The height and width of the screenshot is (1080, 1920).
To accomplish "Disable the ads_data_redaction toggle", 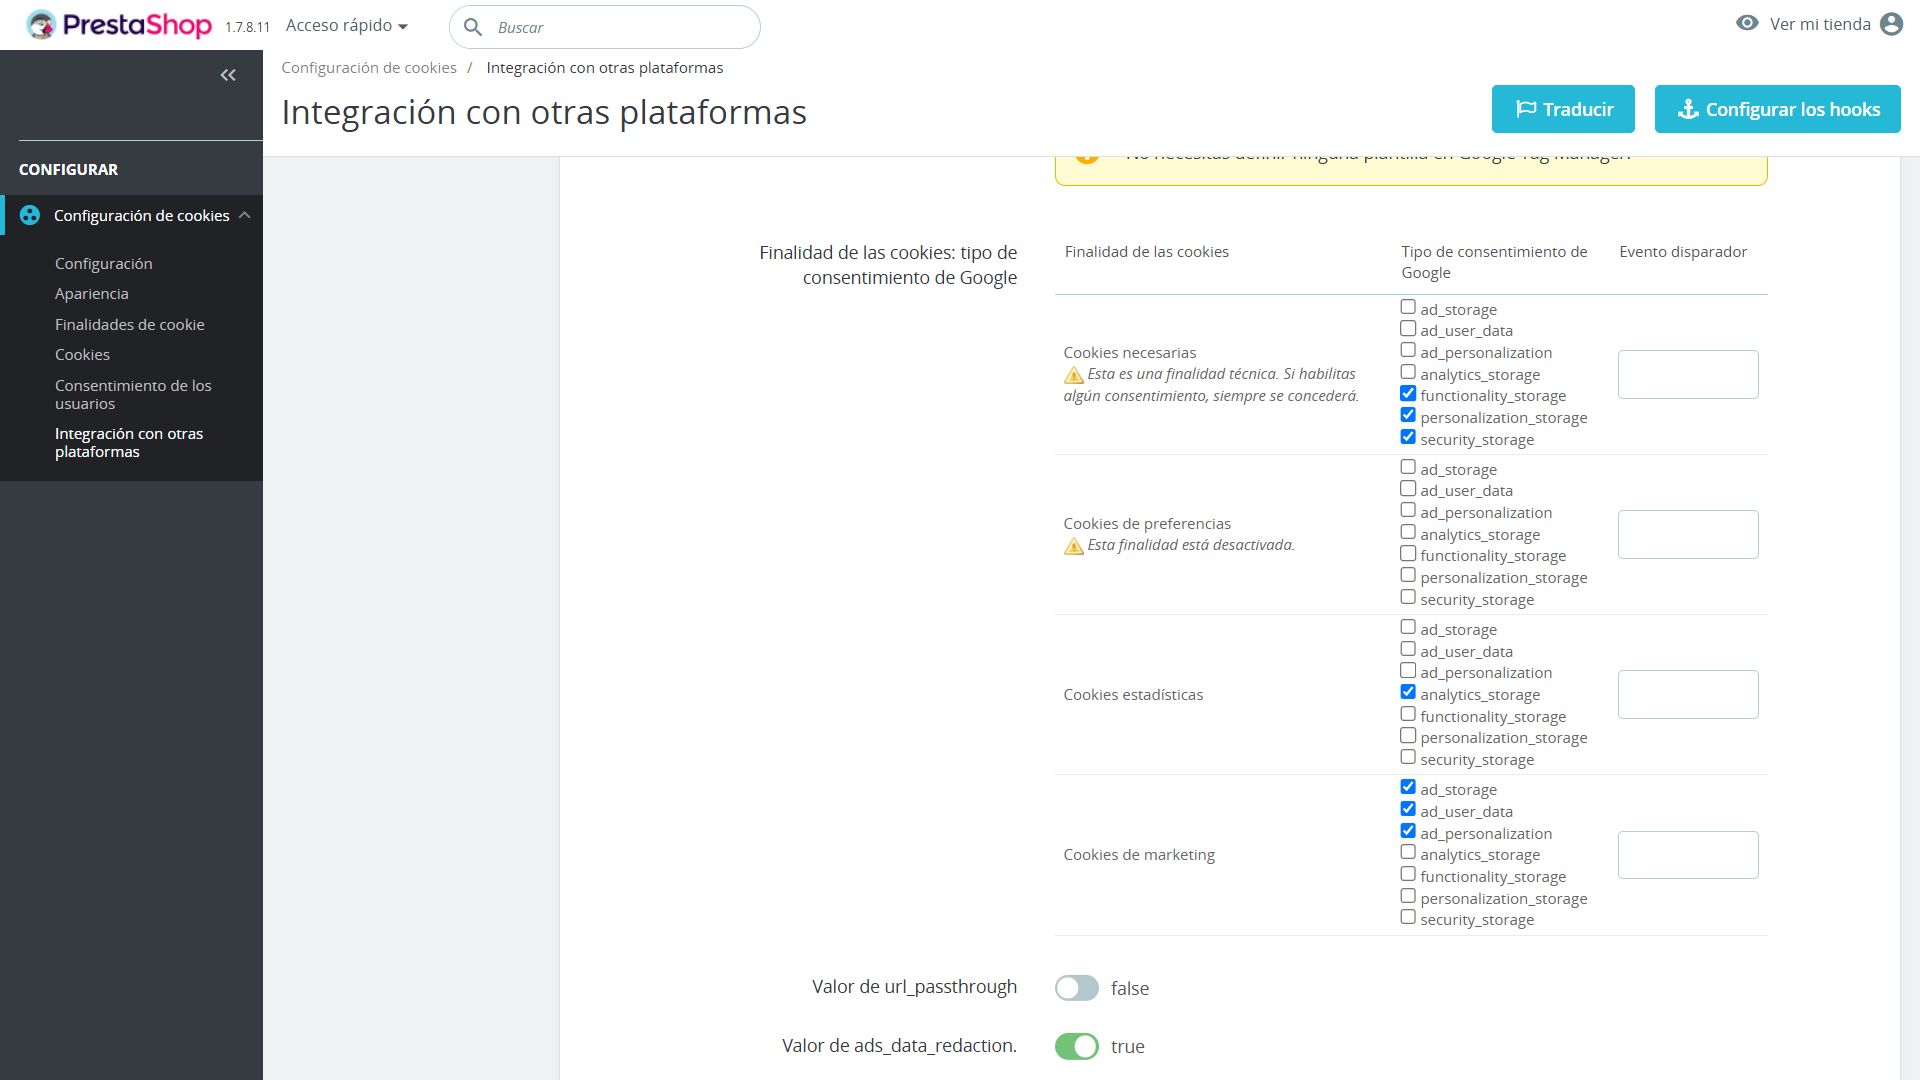I will [x=1077, y=1046].
